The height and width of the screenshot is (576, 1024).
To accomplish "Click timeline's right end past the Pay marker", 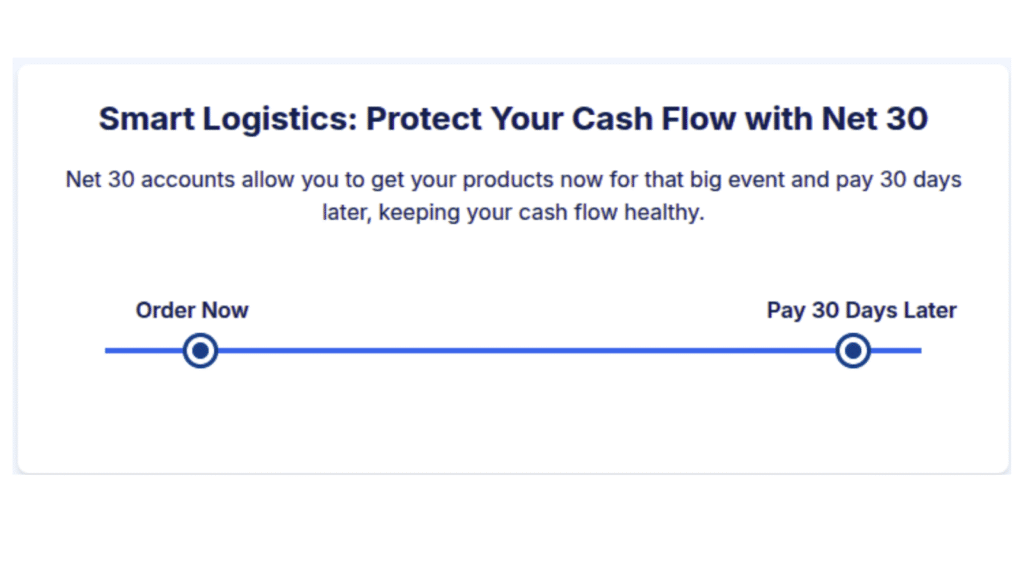I will click(x=898, y=351).
